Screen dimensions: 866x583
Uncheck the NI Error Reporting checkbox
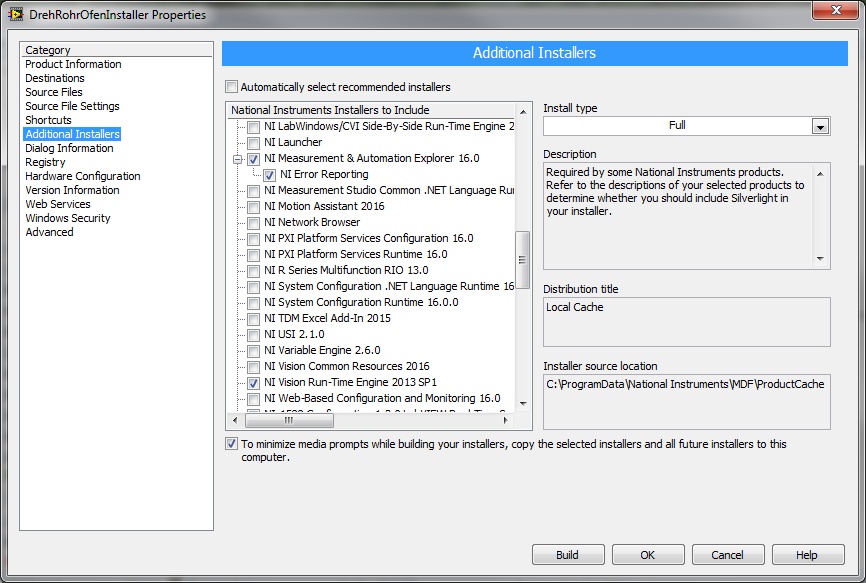pyautogui.click(x=270, y=175)
